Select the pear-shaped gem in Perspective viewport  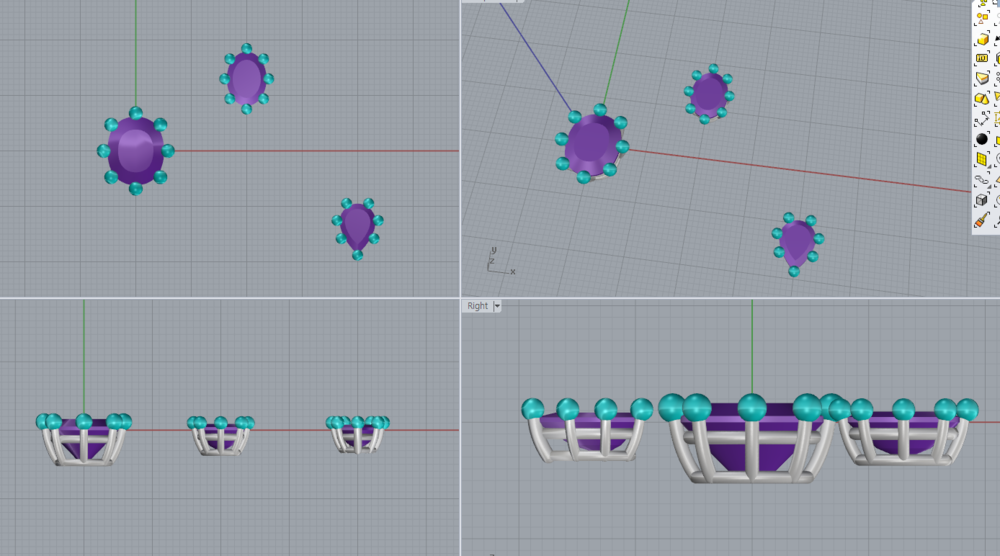pos(797,242)
